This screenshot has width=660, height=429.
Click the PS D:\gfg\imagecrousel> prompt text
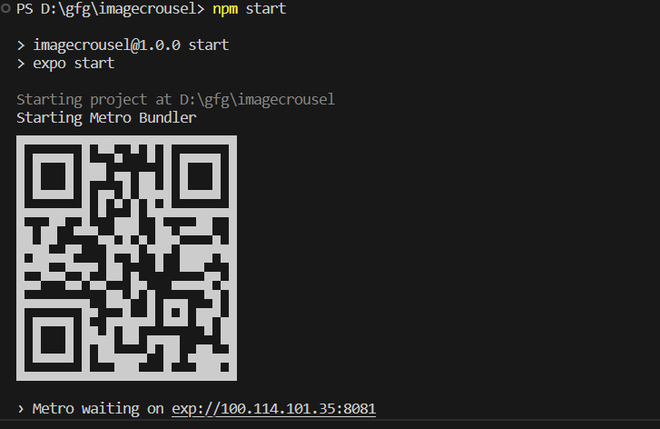point(110,9)
